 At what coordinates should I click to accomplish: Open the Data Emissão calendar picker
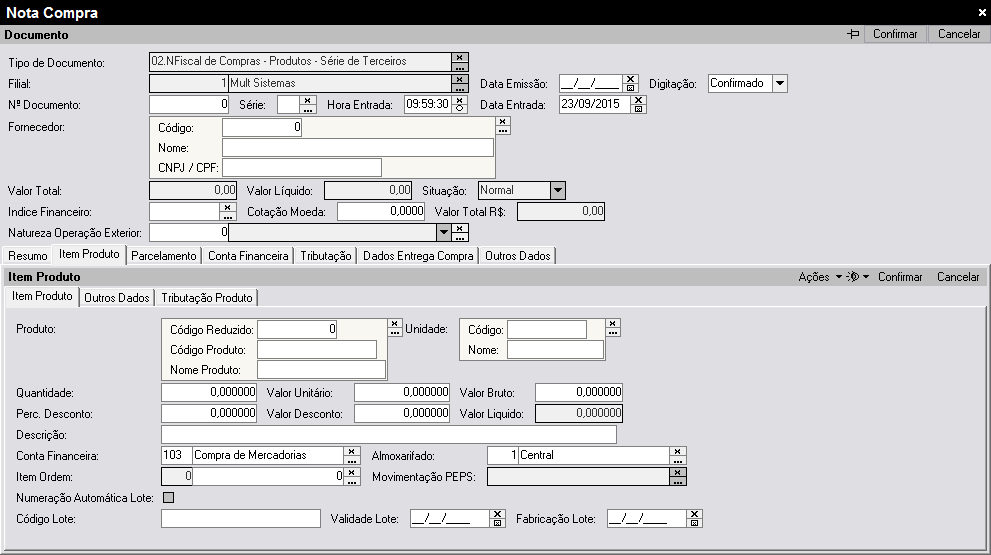(629, 88)
